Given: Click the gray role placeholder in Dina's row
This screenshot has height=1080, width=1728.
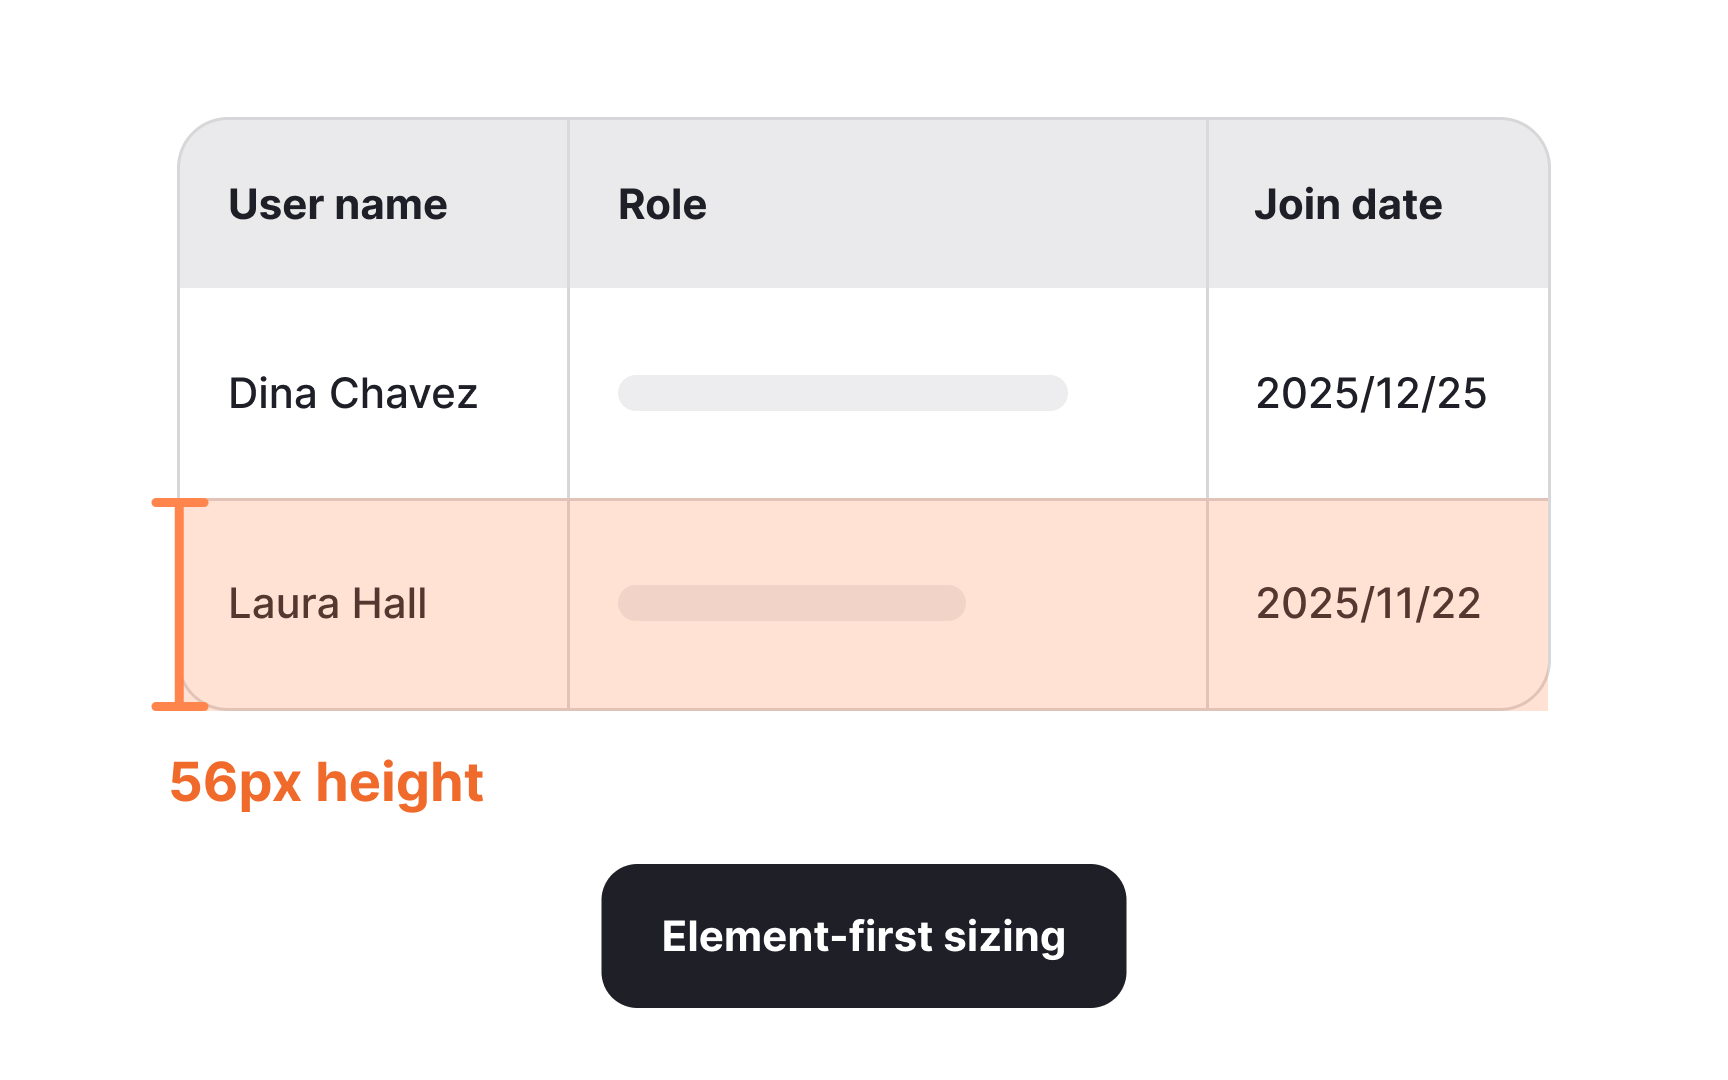Looking at the screenshot, I should [x=842, y=393].
